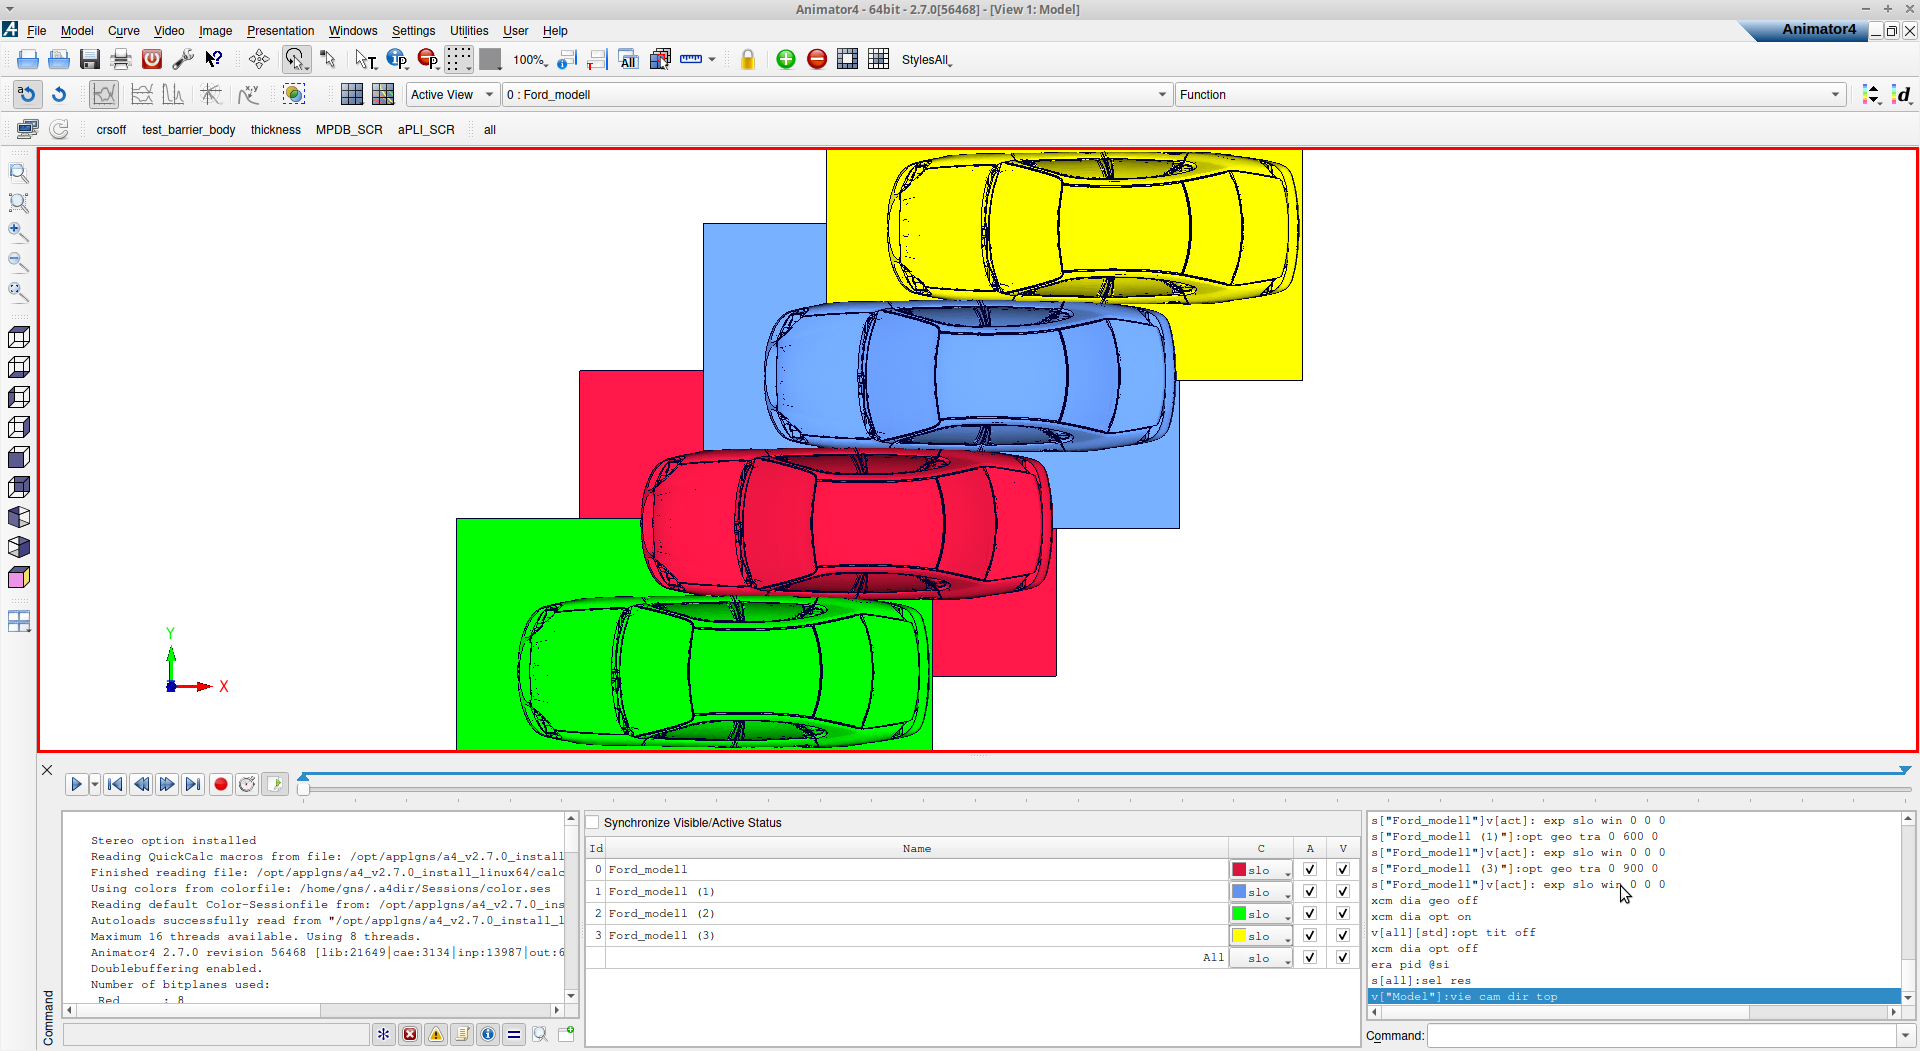This screenshot has height=1051, width=1920.
Task: Click the undo with 'a' icon
Action: click(x=27, y=95)
